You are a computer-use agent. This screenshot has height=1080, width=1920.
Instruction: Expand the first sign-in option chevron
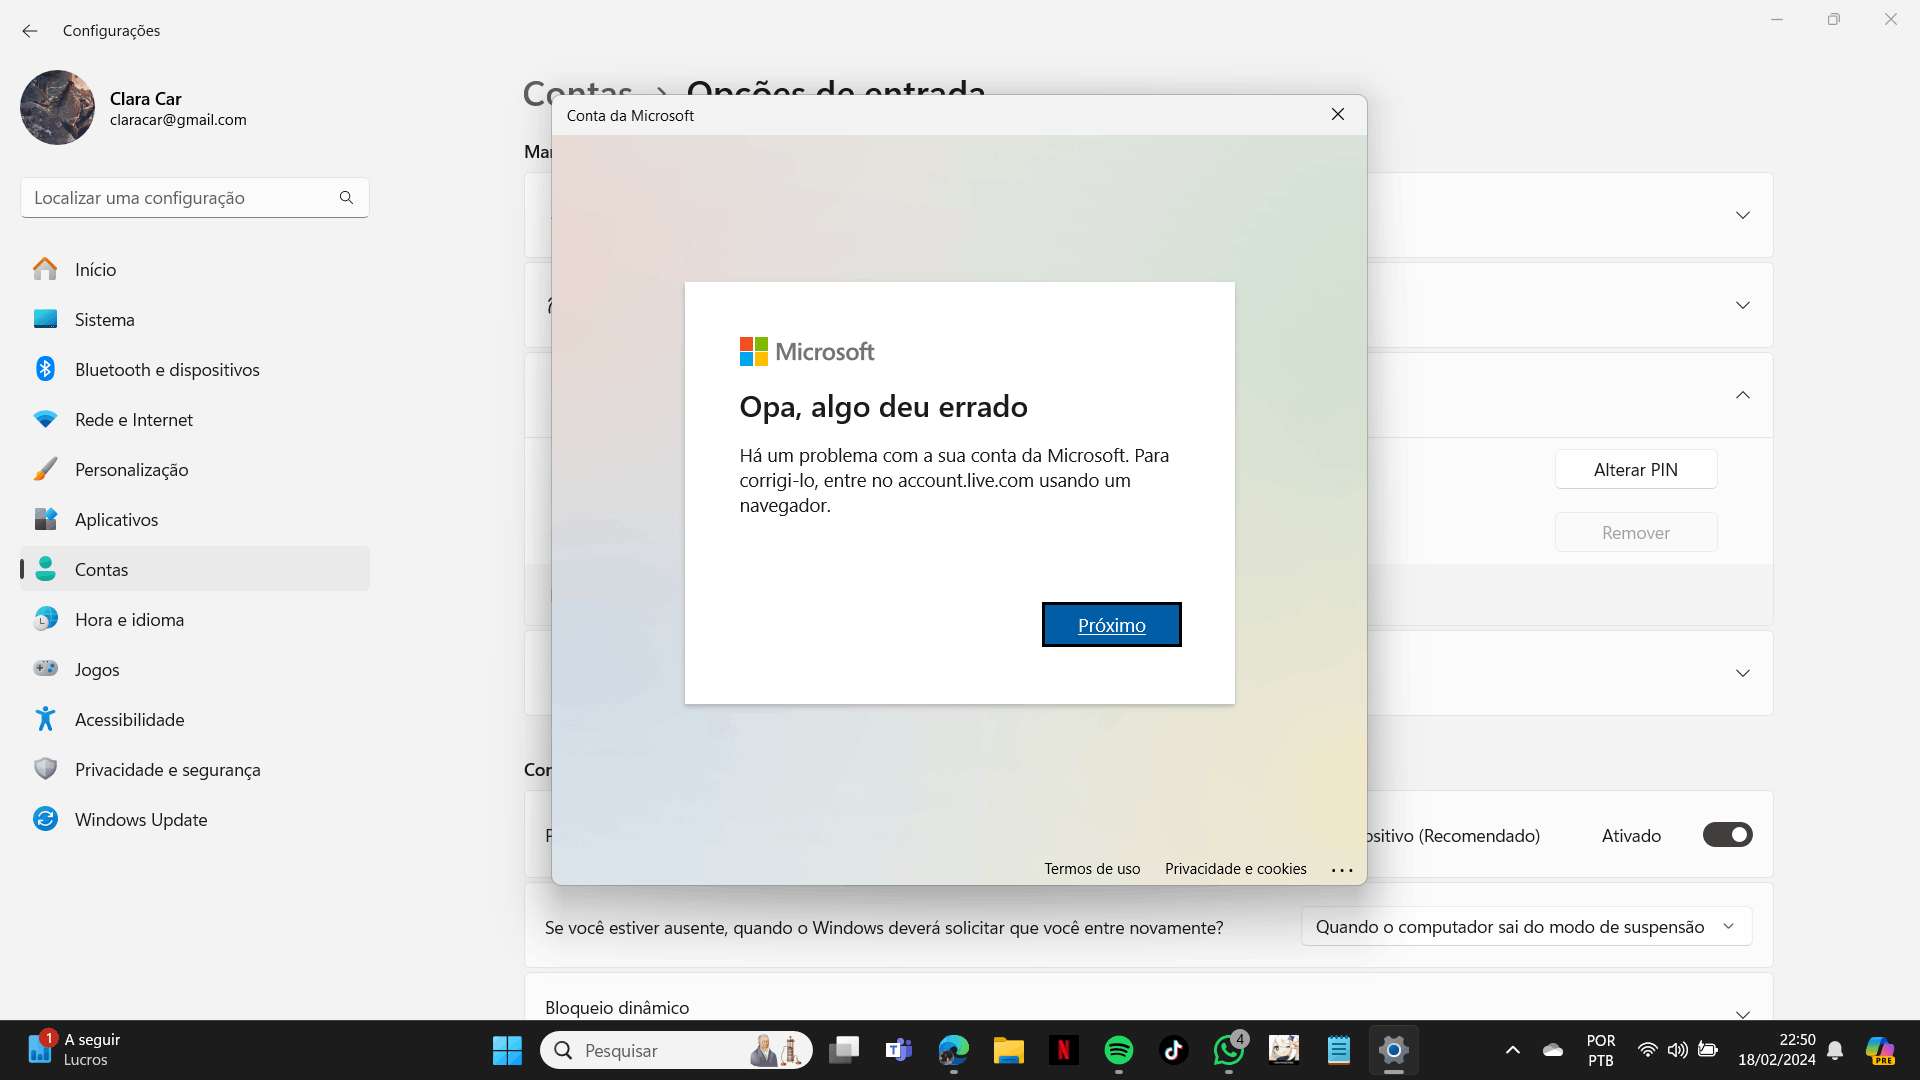1742,215
